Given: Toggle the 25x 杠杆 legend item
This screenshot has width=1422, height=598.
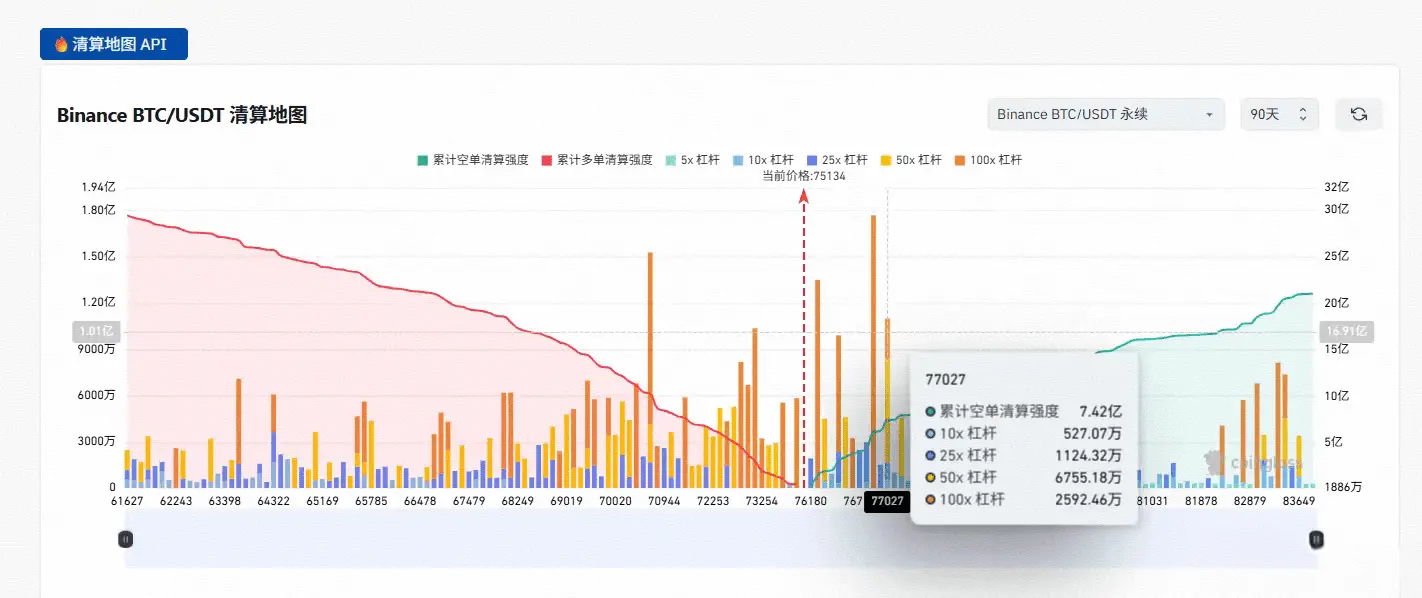Looking at the screenshot, I should click(x=838, y=160).
